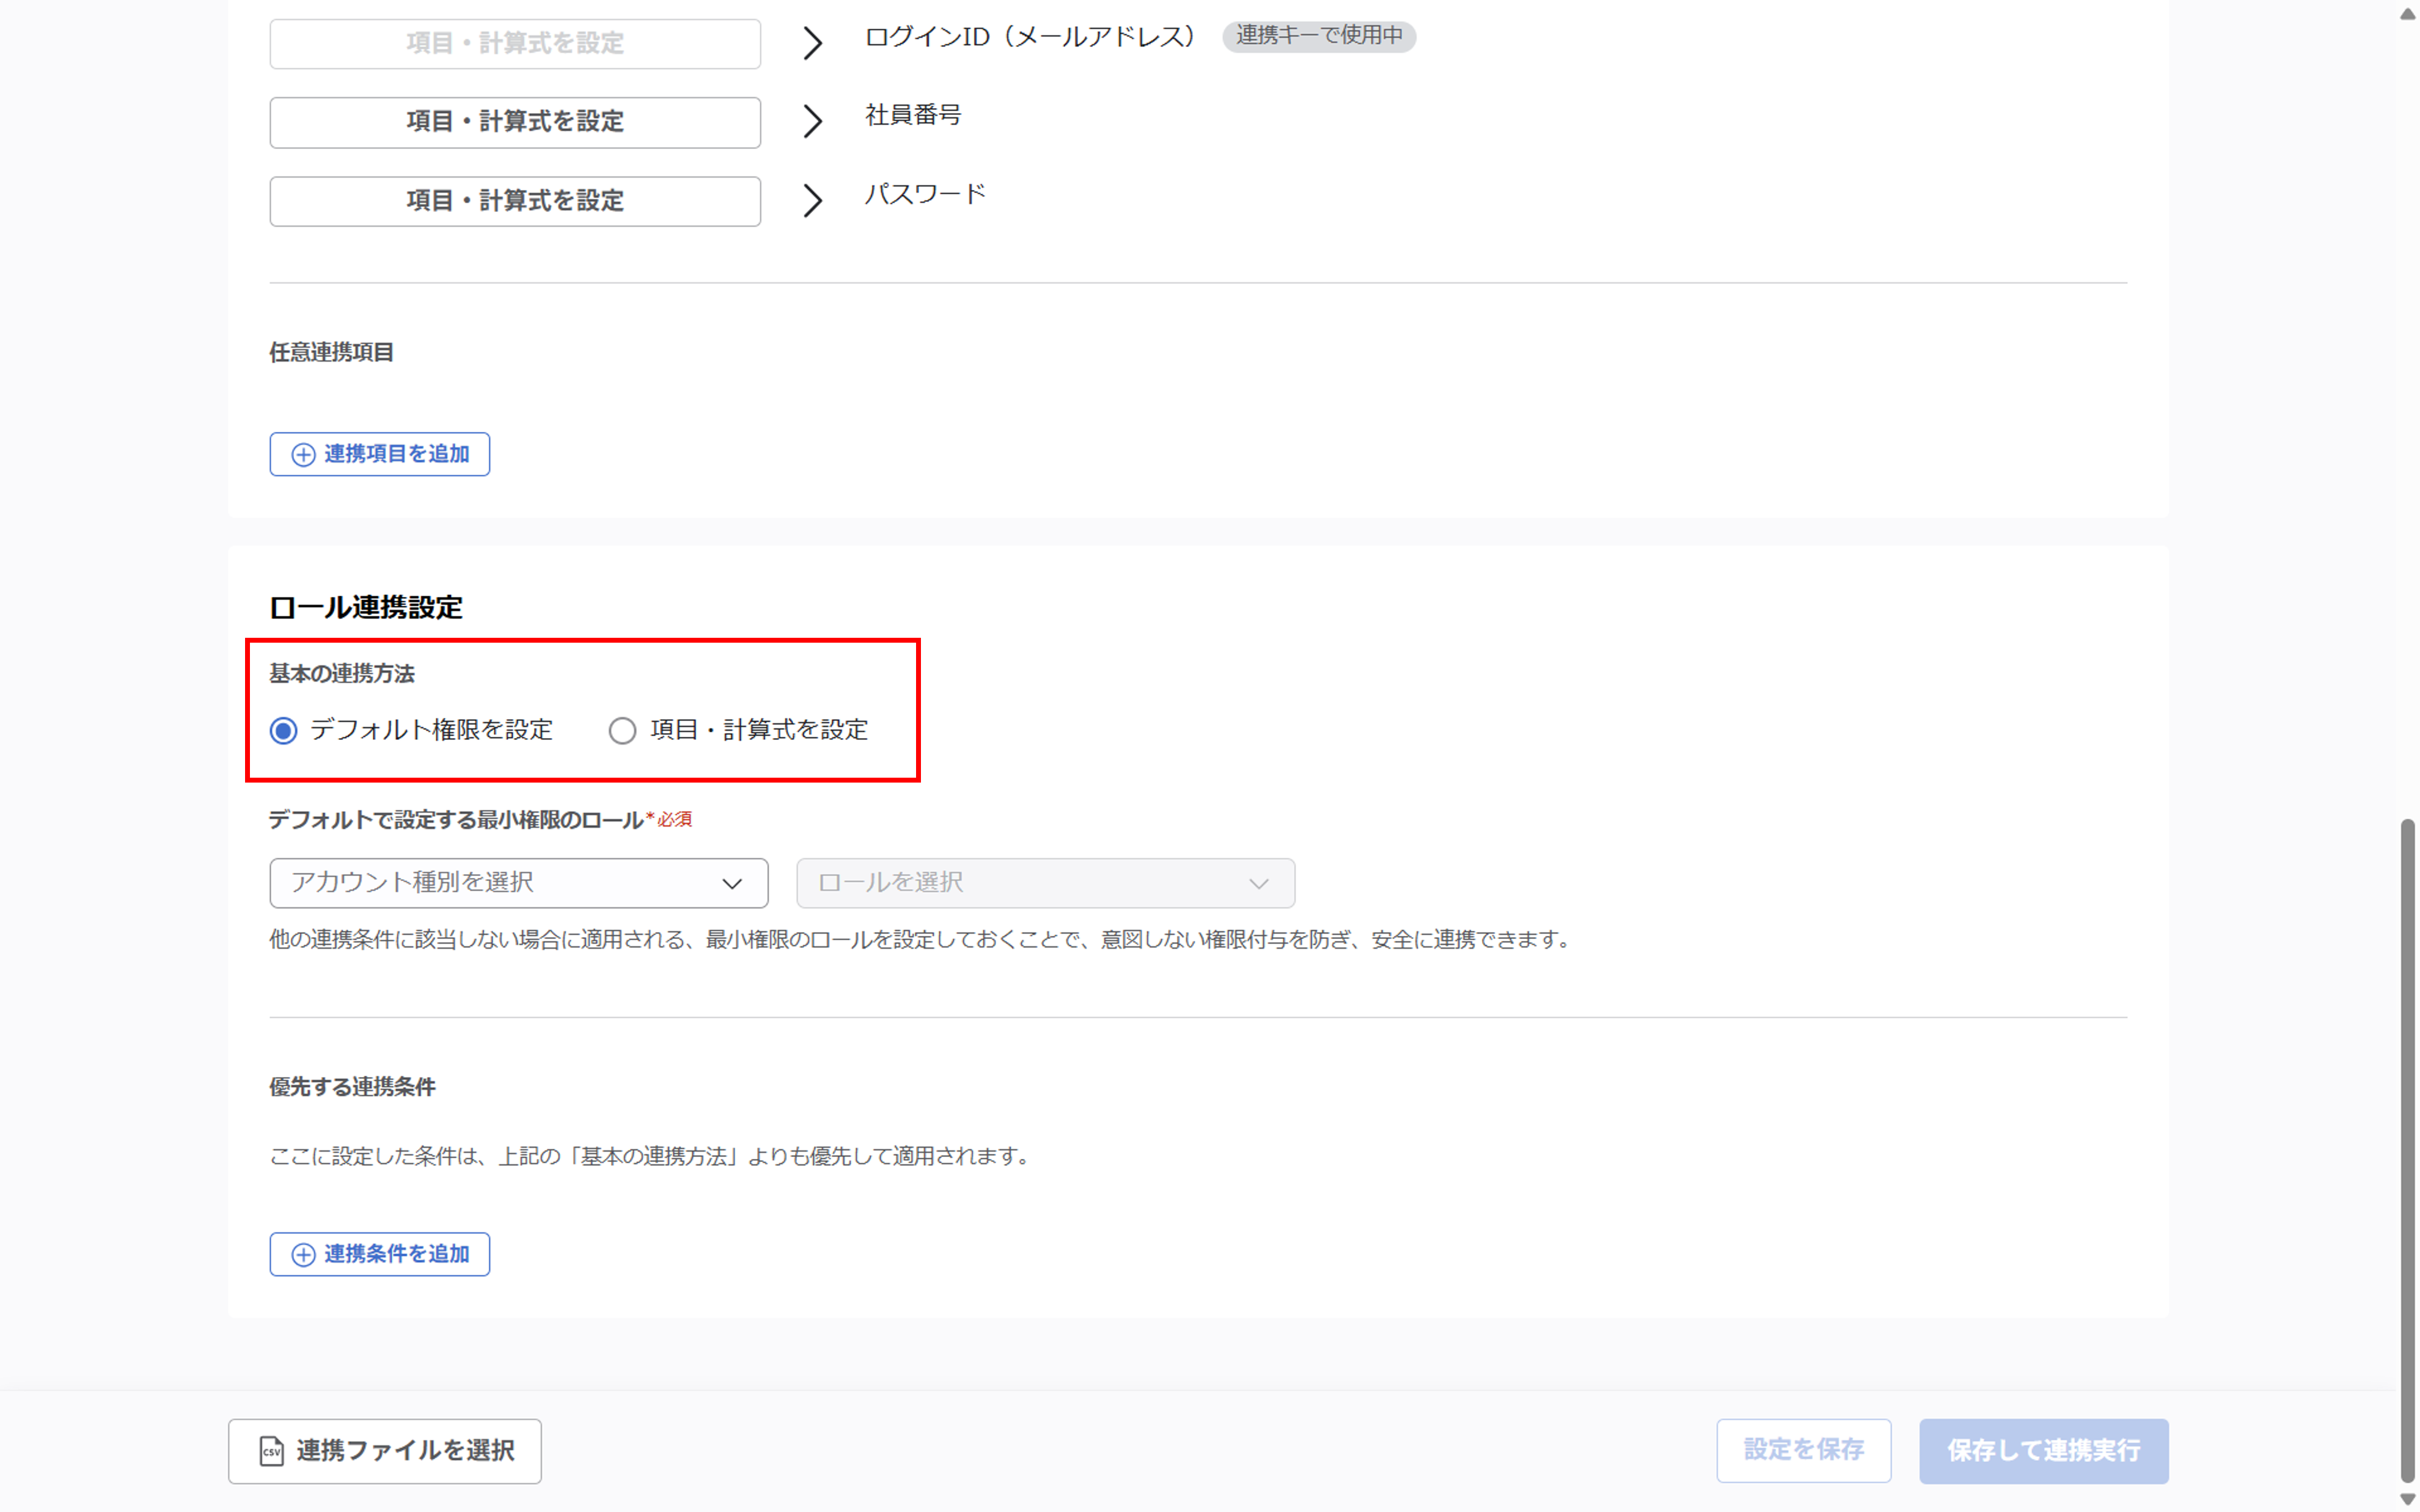Image resolution: width=2420 pixels, height=1512 pixels.
Task: Click the vertical scrollbar thumb
Action: [x=2407, y=1150]
